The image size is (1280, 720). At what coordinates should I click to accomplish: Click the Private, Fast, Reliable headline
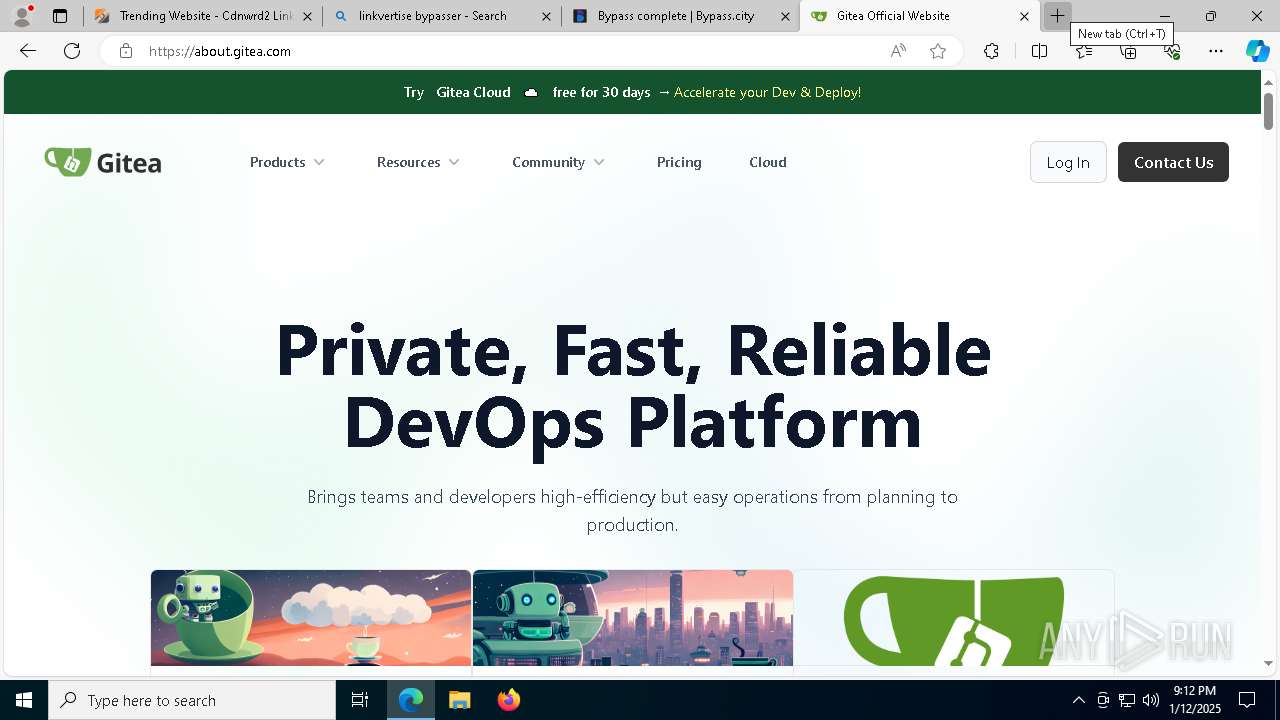633,350
